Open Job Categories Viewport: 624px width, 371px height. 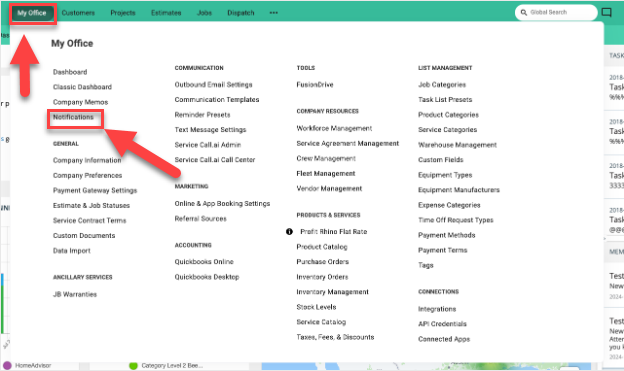pos(442,84)
